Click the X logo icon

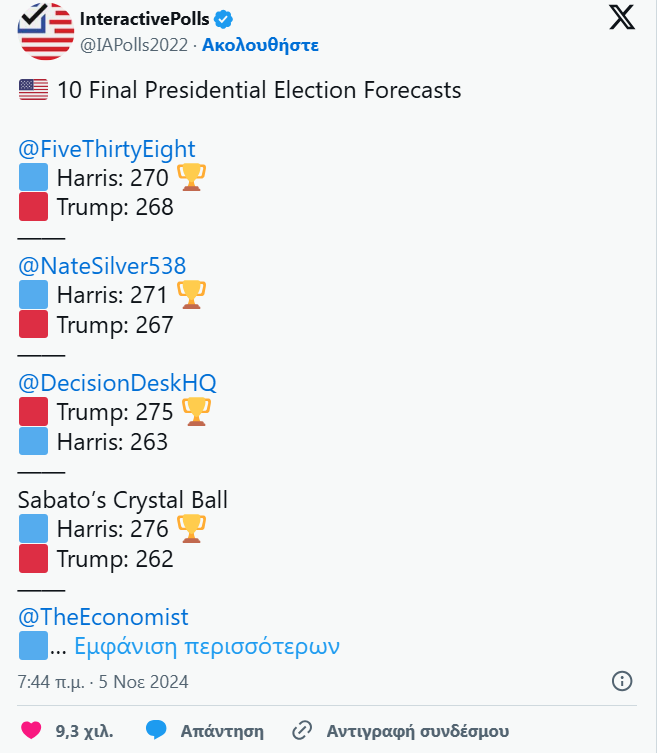pos(622,18)
